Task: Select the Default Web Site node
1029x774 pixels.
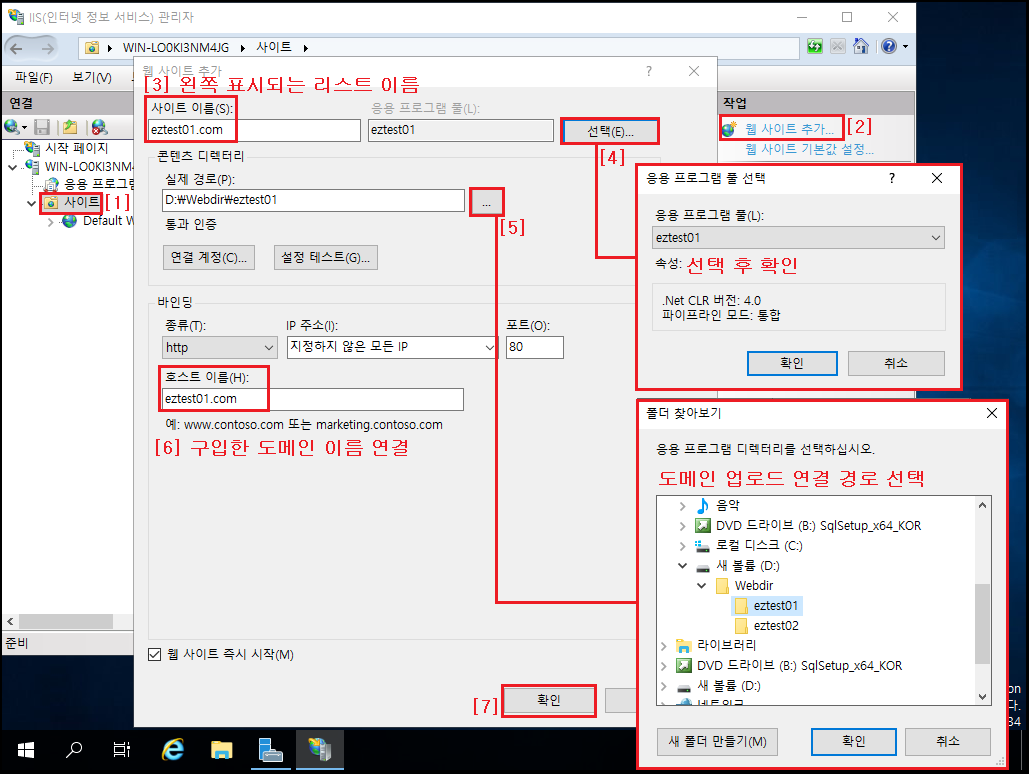Action: coord(108,221)
